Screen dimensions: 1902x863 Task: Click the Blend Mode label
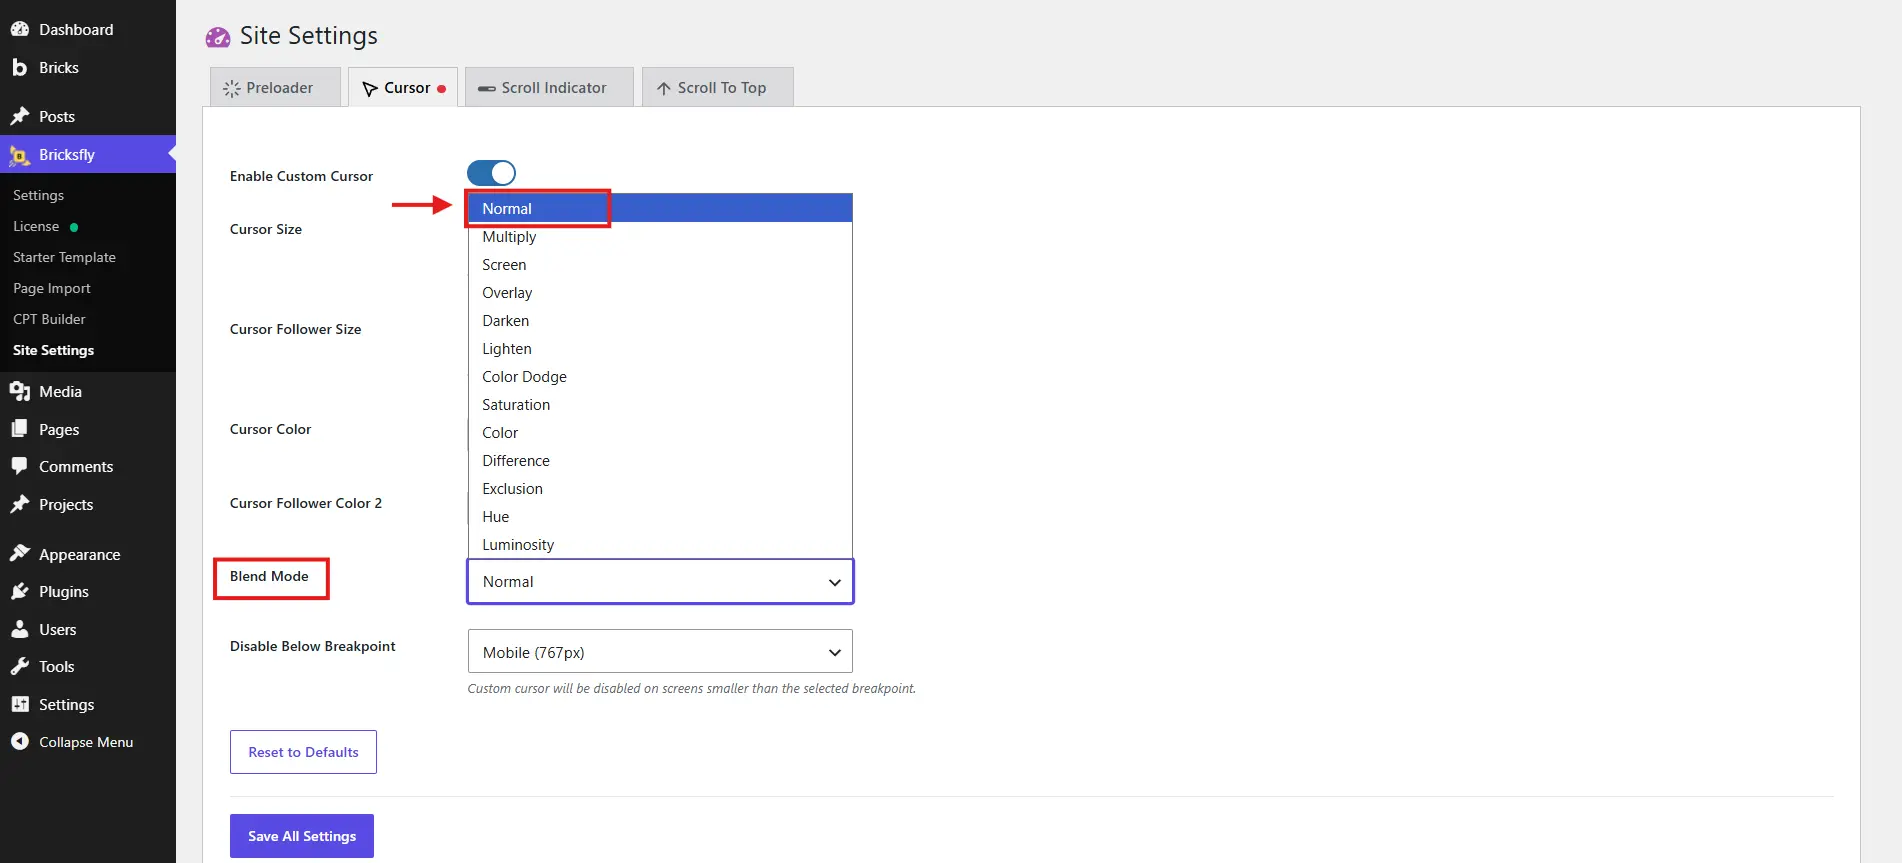coord(269,576)
